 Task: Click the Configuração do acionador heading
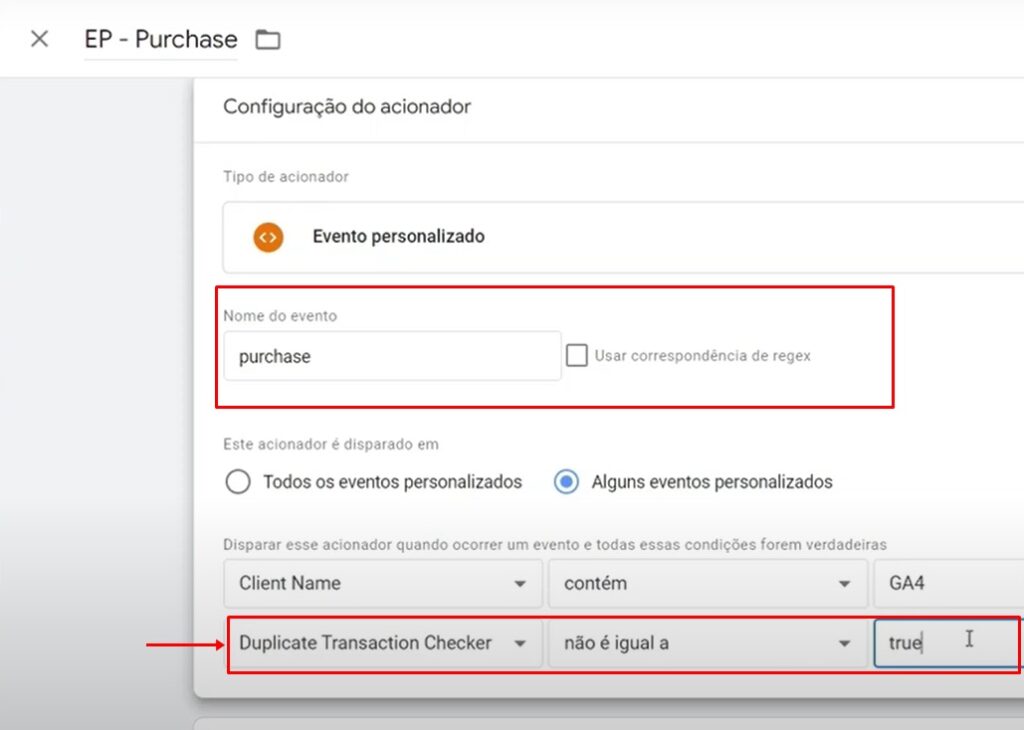347,106
